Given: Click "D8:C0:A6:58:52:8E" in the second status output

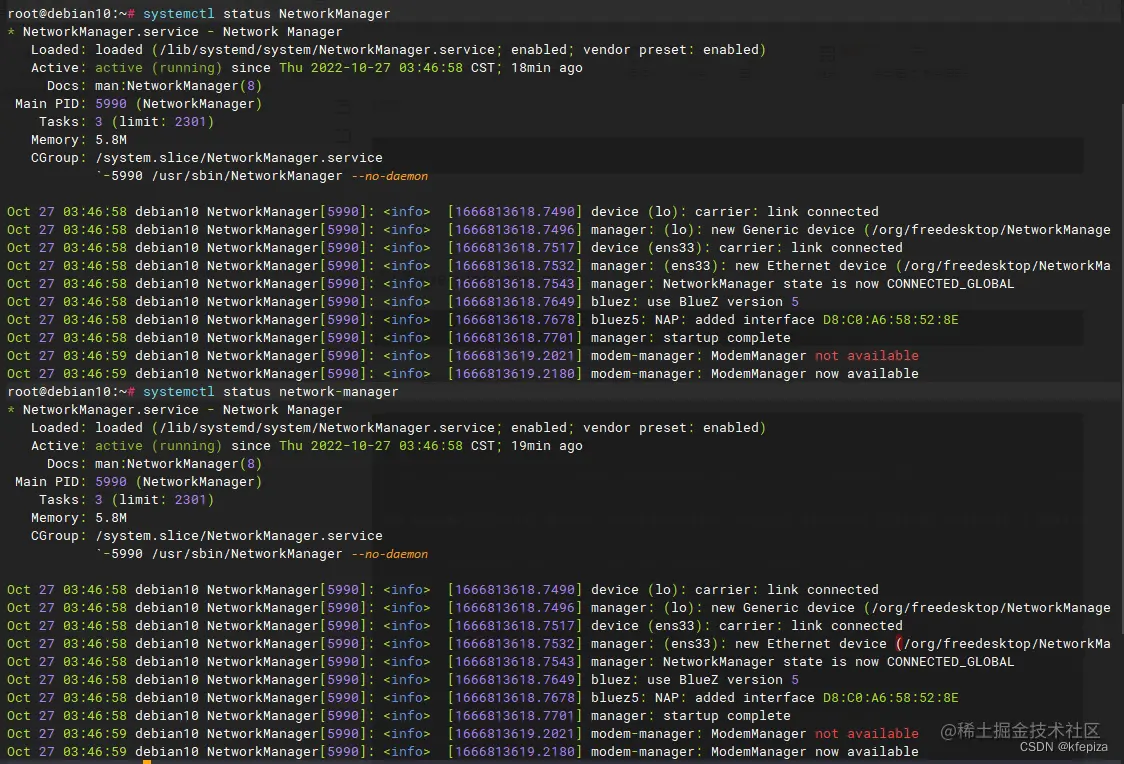Looking at the screenshot, I should click(890, 697).
